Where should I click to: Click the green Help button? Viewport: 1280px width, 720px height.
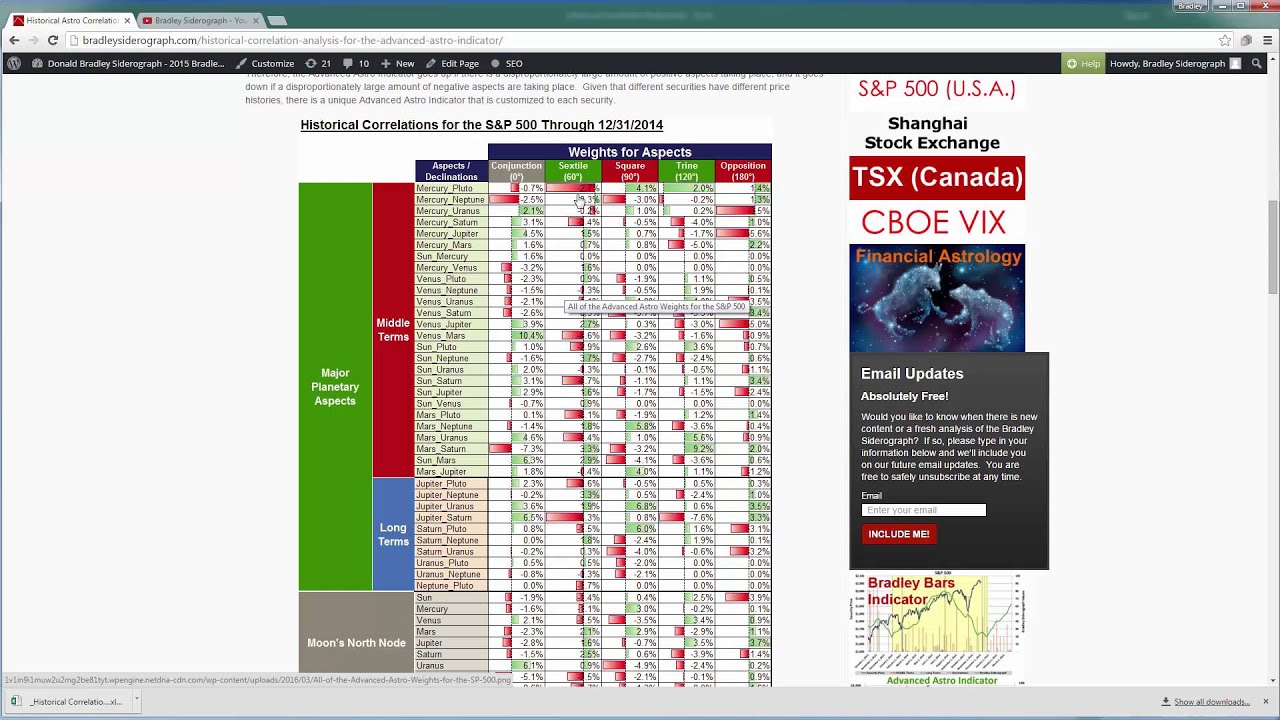coord(1083,63)
